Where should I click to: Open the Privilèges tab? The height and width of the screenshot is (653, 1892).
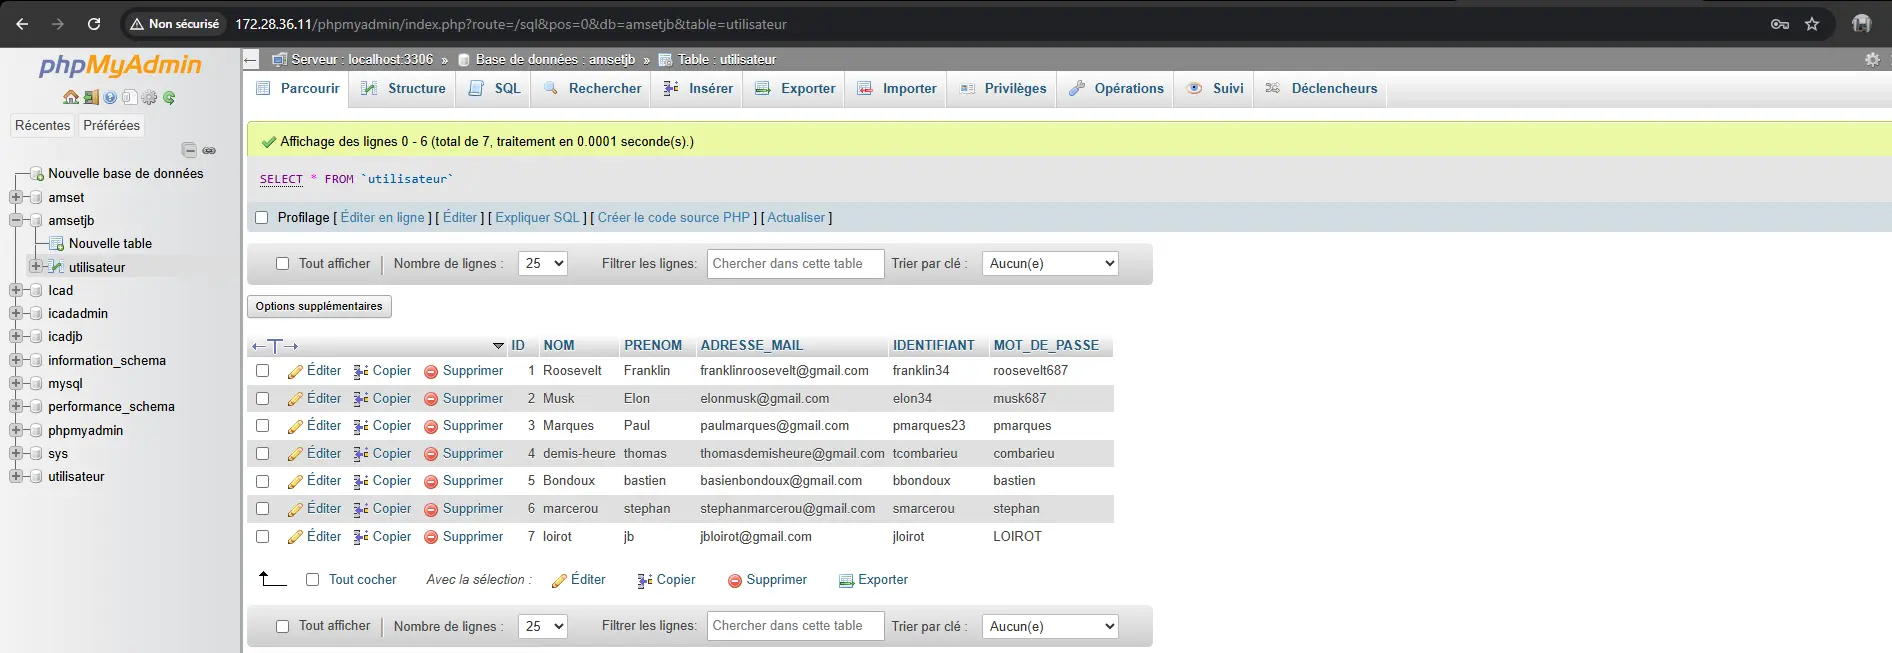click(x=1003, y=89)
